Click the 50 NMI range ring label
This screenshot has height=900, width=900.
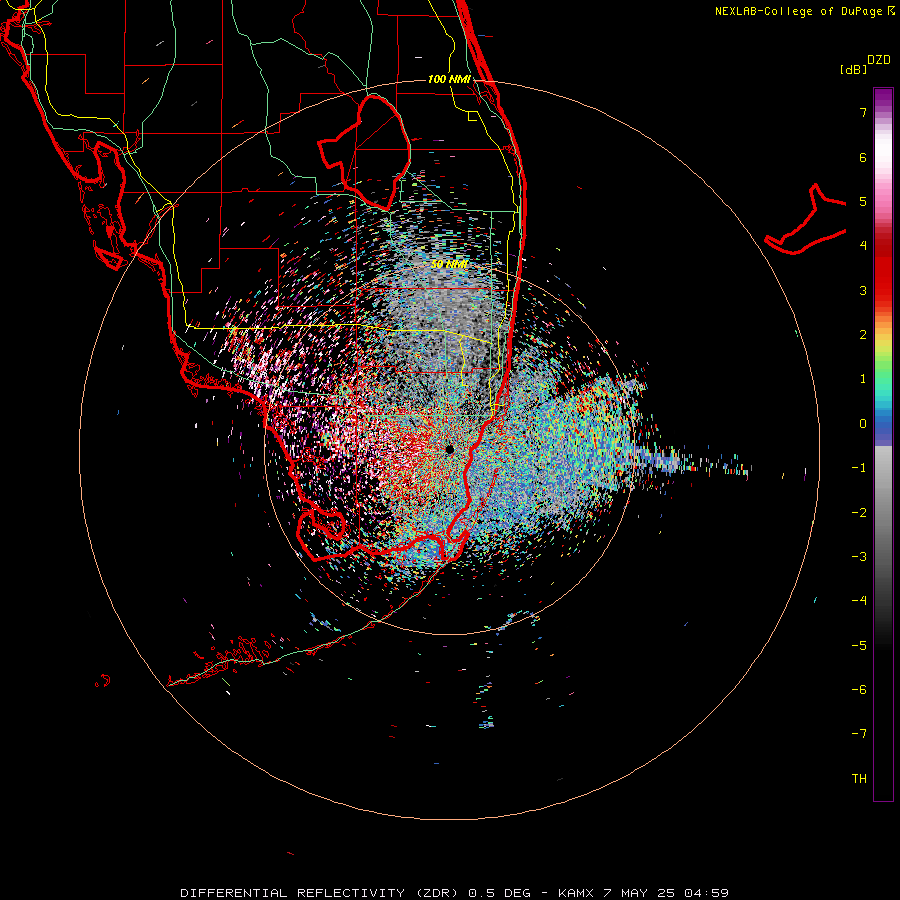(449, 264)
